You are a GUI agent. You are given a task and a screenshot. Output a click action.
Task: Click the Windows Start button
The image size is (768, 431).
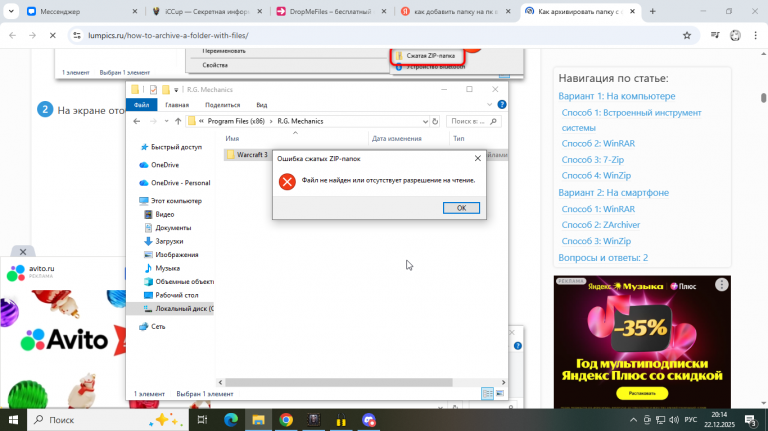(x=13, y=420)
